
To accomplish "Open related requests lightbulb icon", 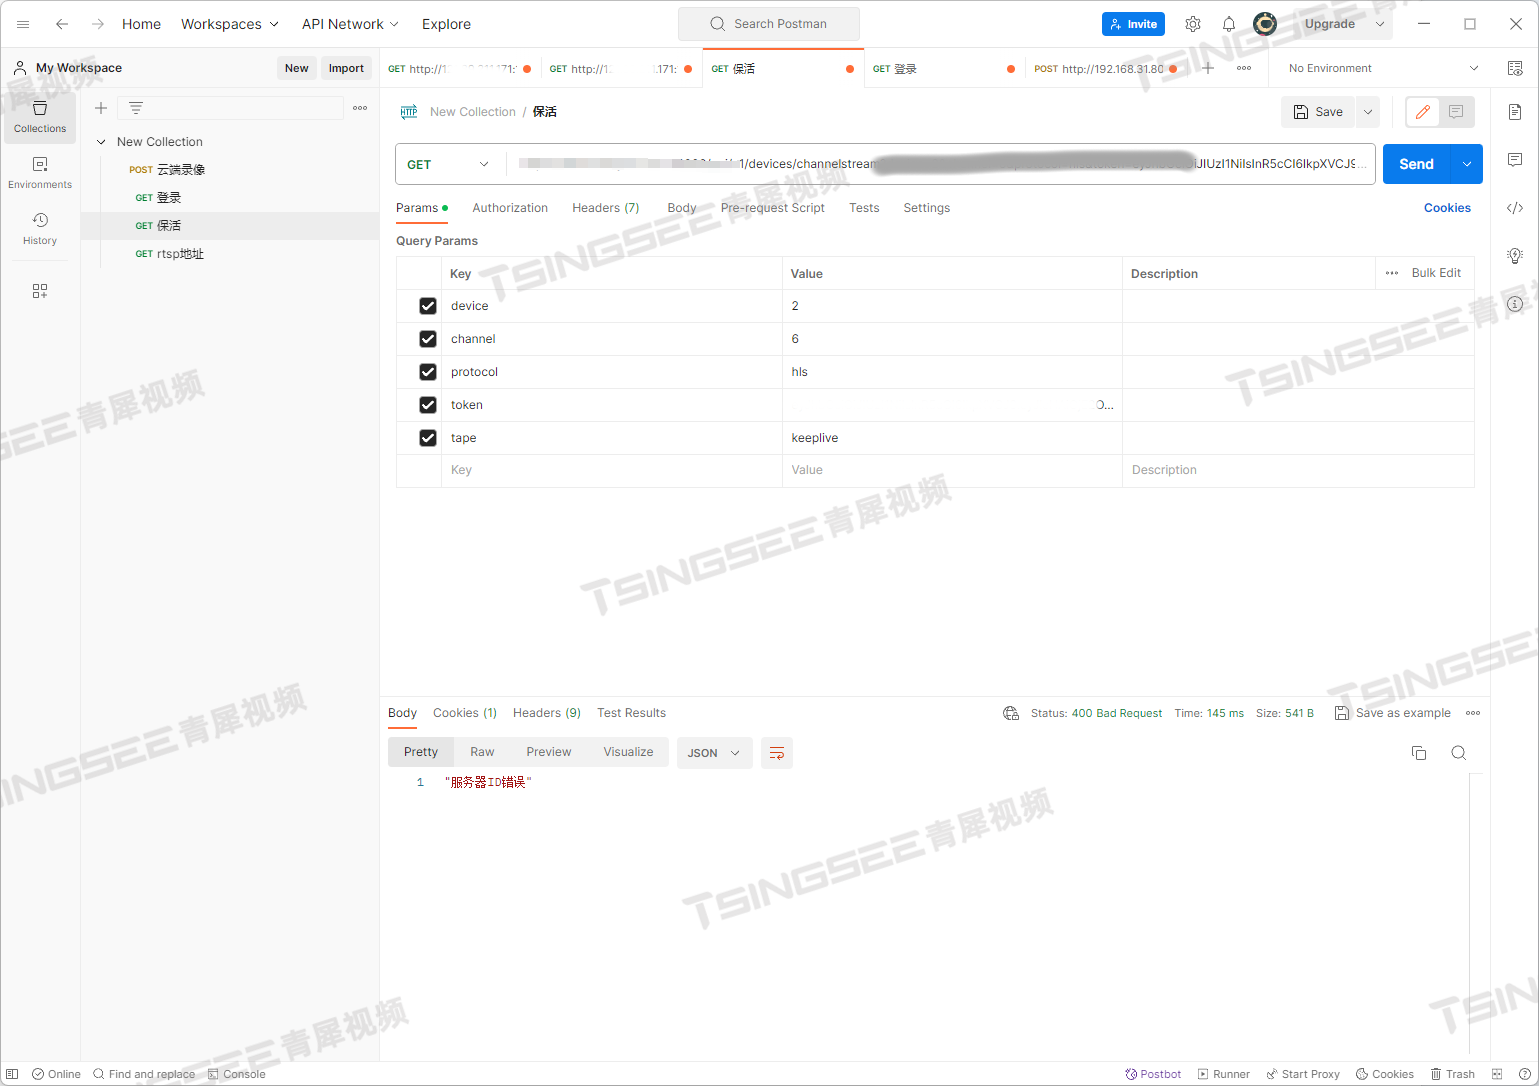I will coord(1515,256).
